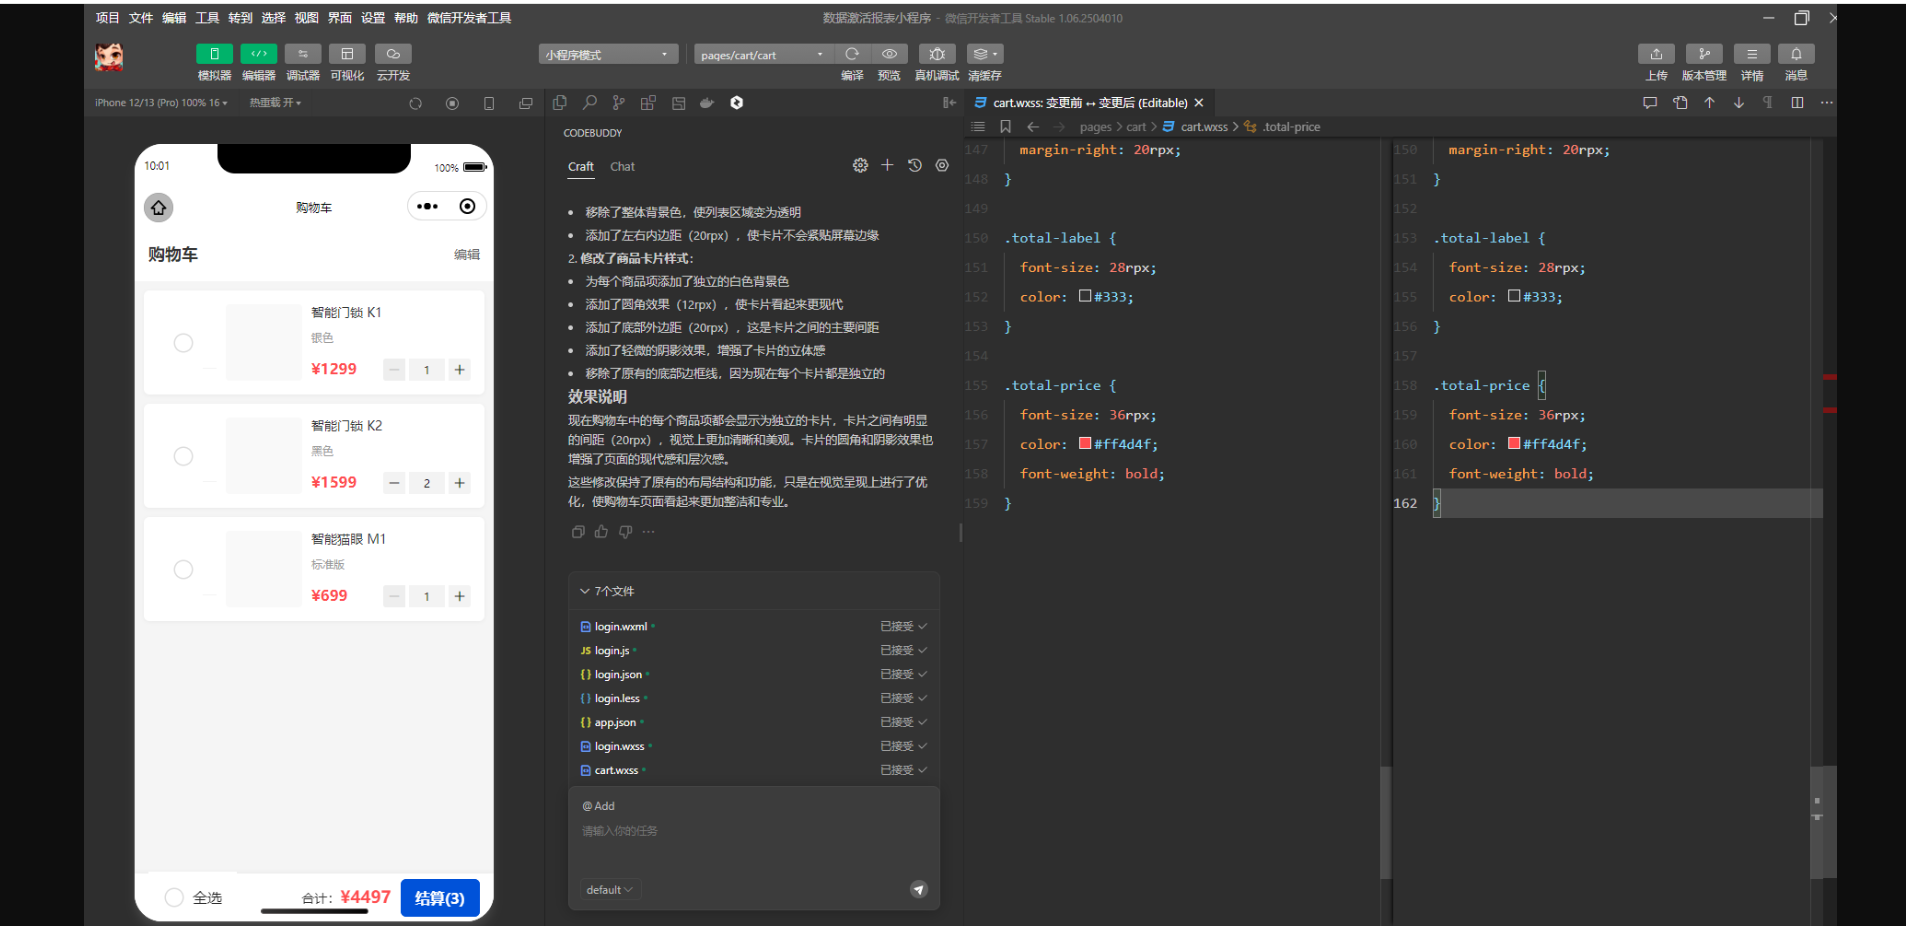Open CodeBuddy settings gear icon
The image size is (1906, 926).
point(860,165)
